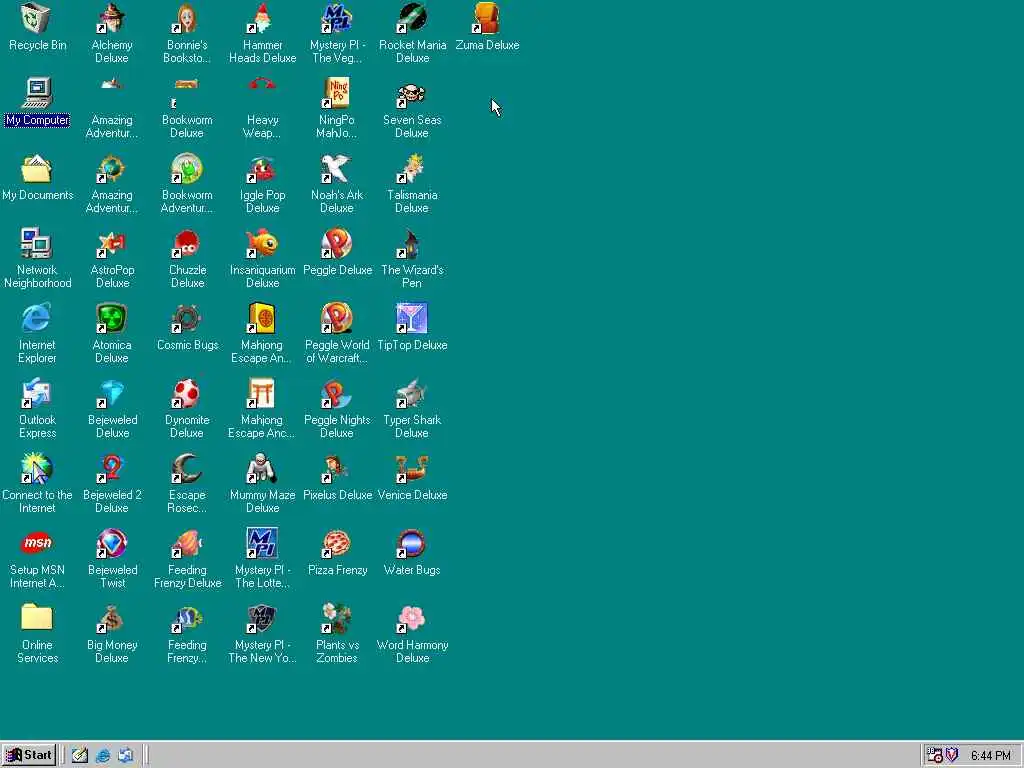
Task: Select the Alchemy Deluxe shortcut
Action: [x=112, y=18]
